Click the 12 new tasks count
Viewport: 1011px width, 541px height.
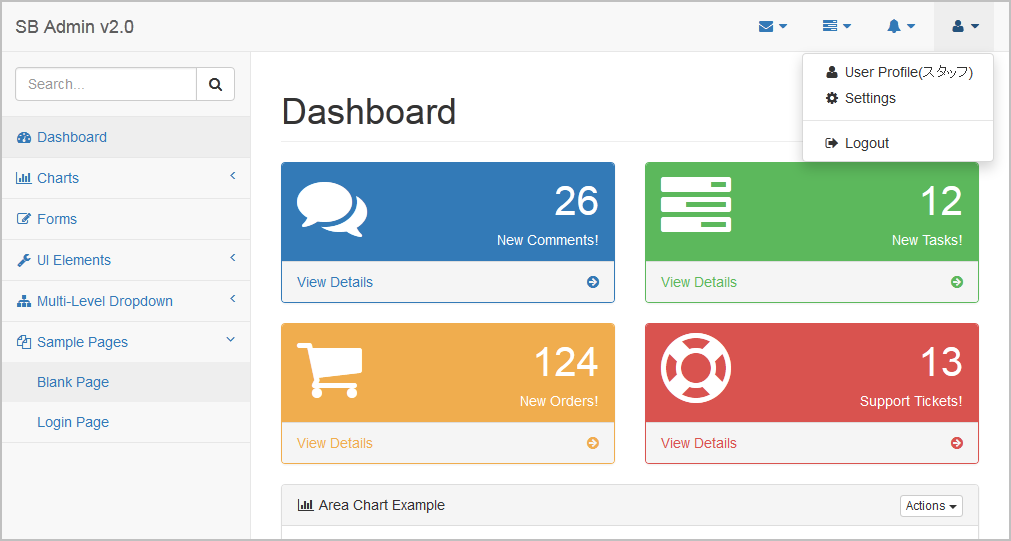click(x=941, y=201)
